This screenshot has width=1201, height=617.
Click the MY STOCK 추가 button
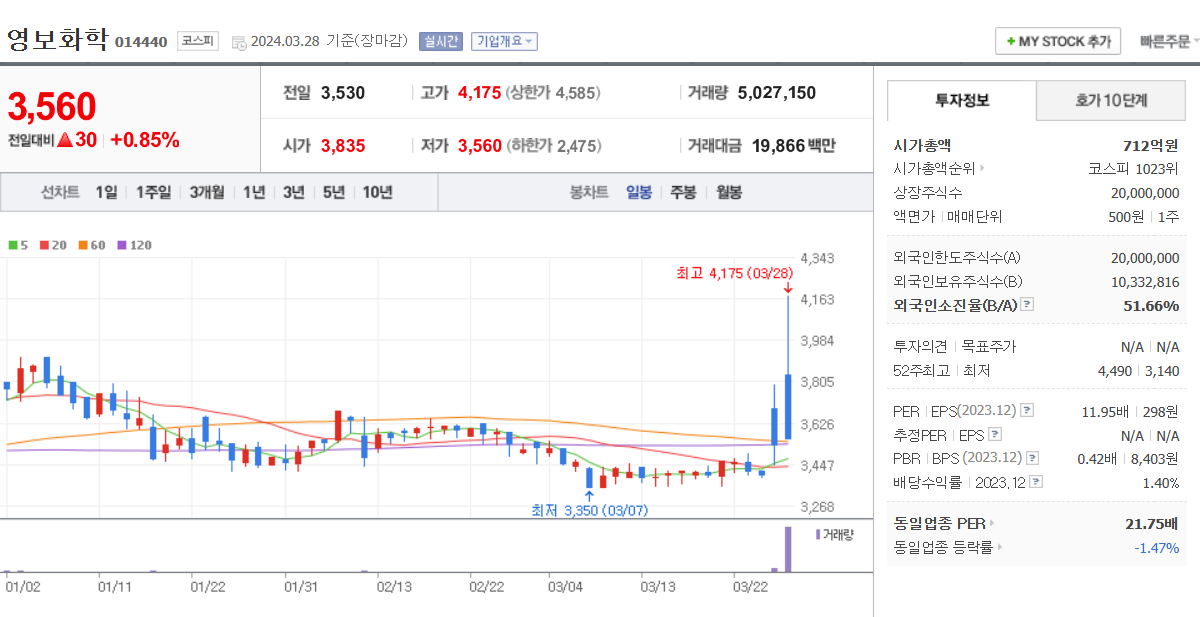click(1058, 42)
